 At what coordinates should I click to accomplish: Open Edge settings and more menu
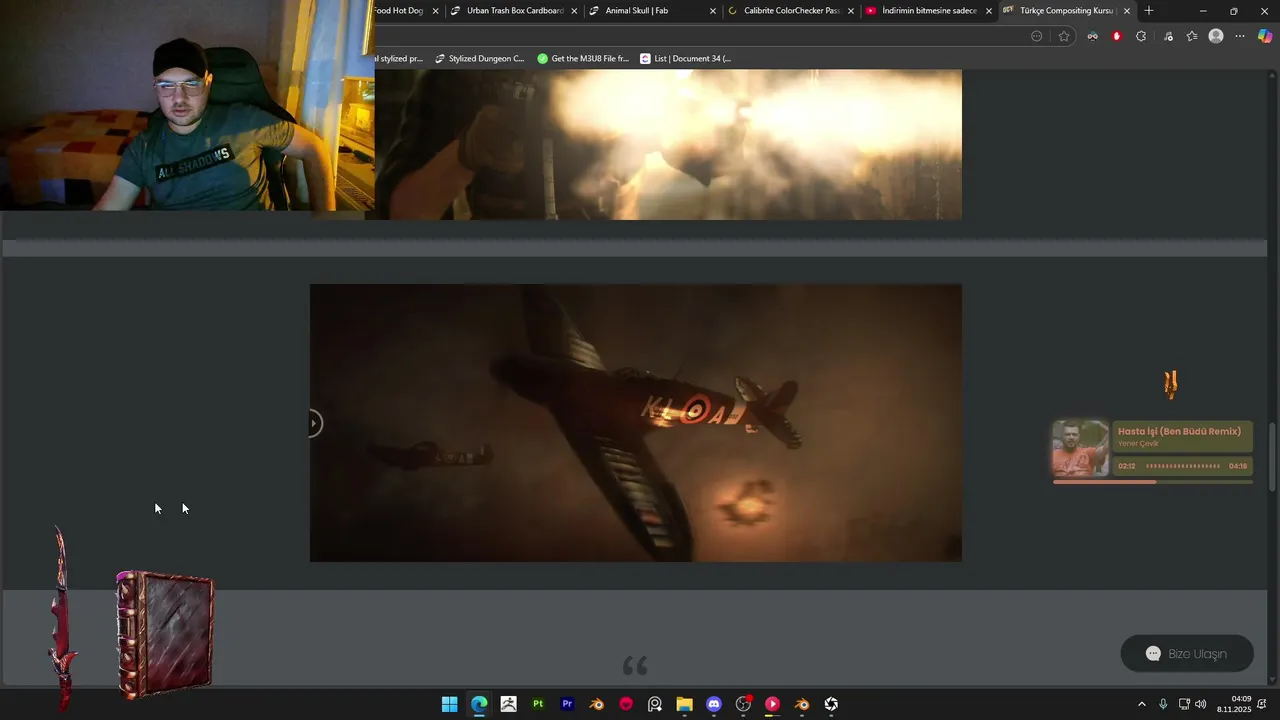(1240, 36)
